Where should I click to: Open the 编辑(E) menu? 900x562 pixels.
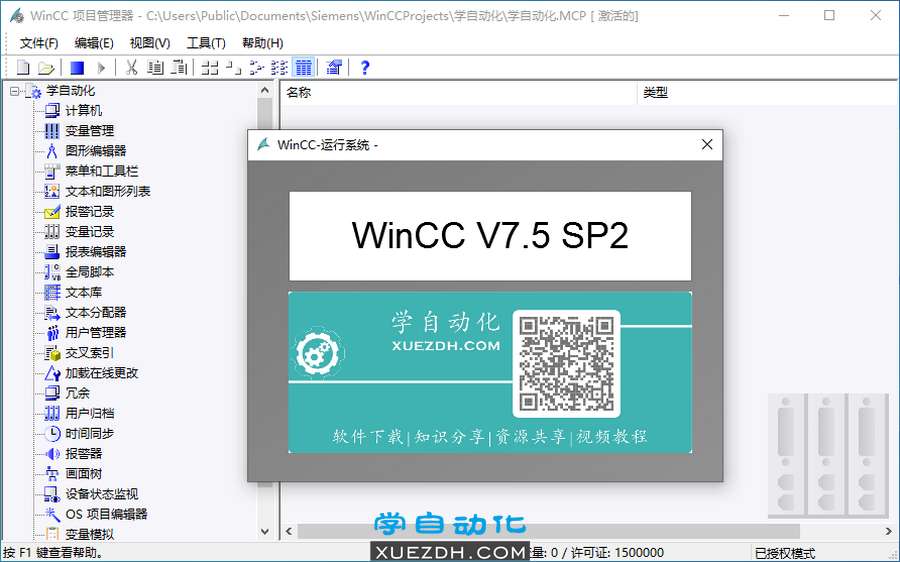pyautogui.click(x=94, y=43)
